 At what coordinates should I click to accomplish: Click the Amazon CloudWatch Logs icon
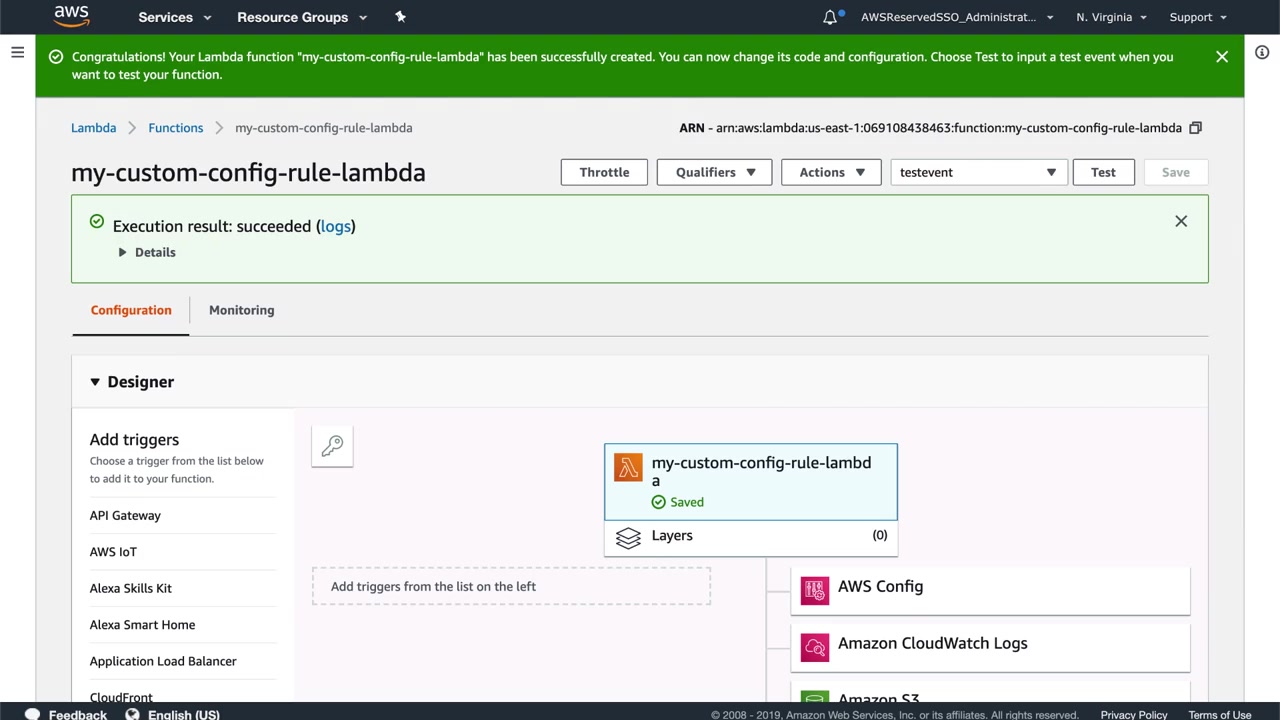click(815, 647)
